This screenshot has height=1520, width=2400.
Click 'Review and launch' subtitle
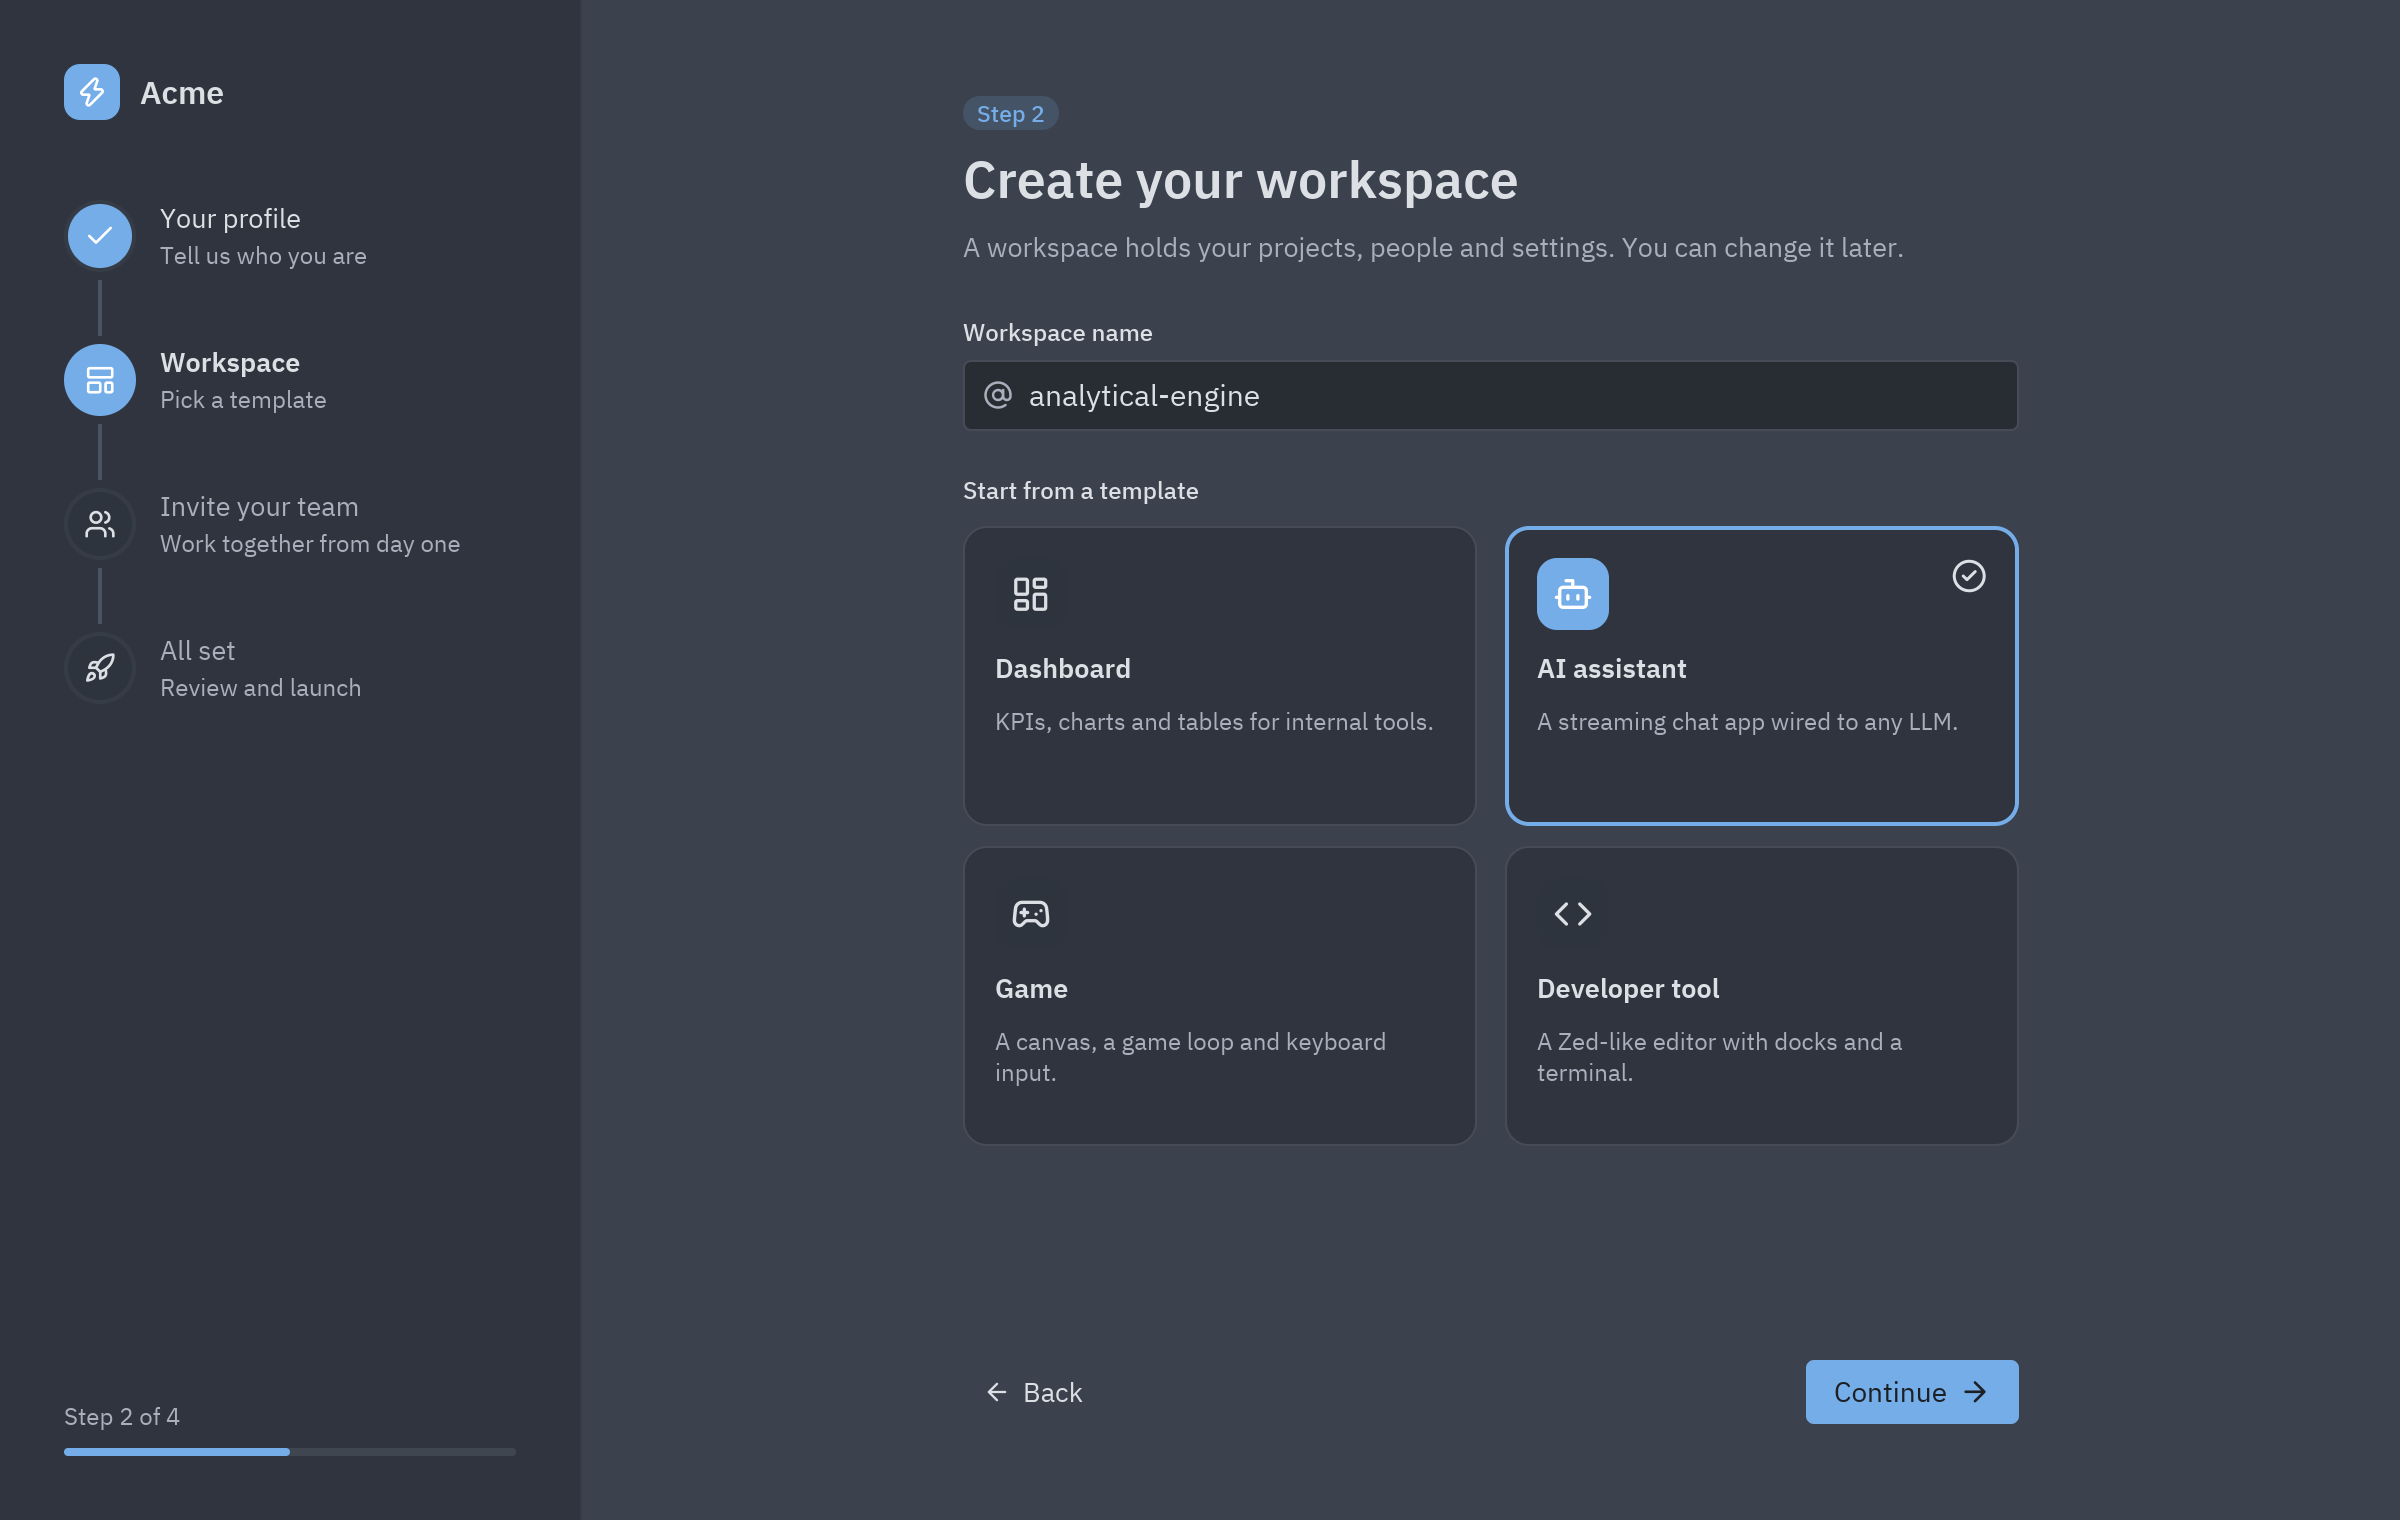[x=261, y=688]
